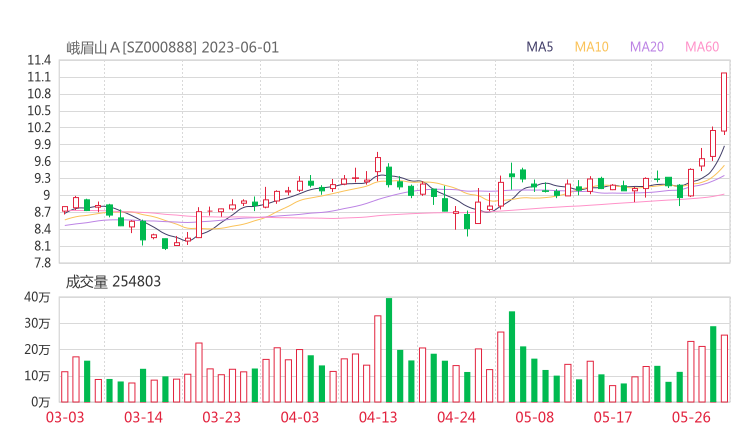Click the 11.4 price axis label

tap(39, 60)
